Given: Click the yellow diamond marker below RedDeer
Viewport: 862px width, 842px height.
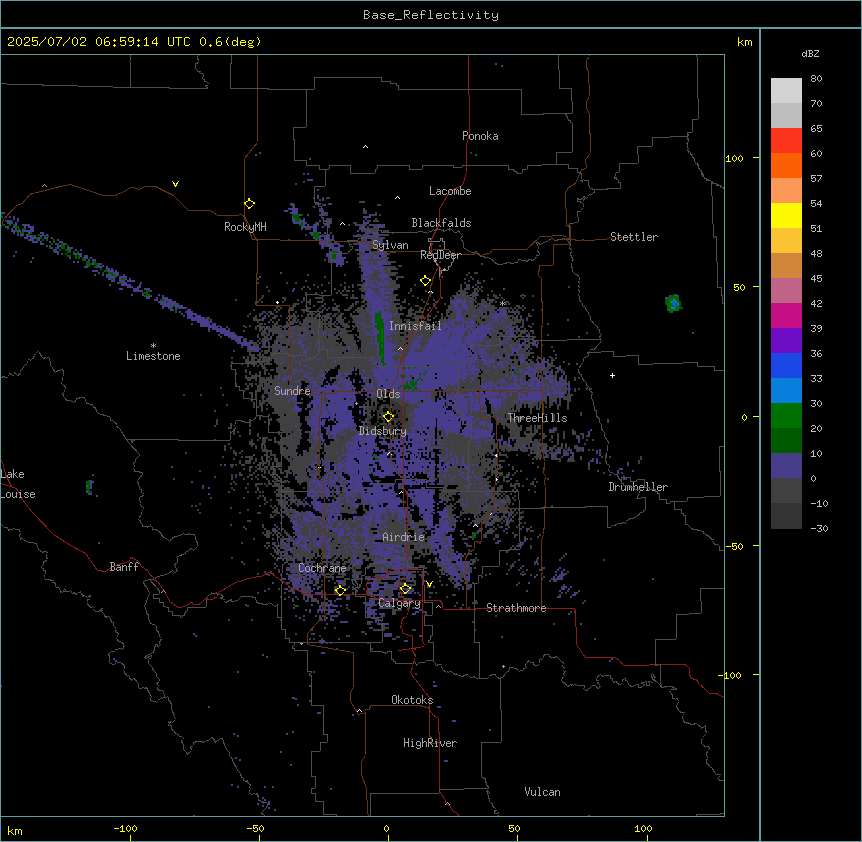Looking at the screenshot, I should click(x=425, y=281).
